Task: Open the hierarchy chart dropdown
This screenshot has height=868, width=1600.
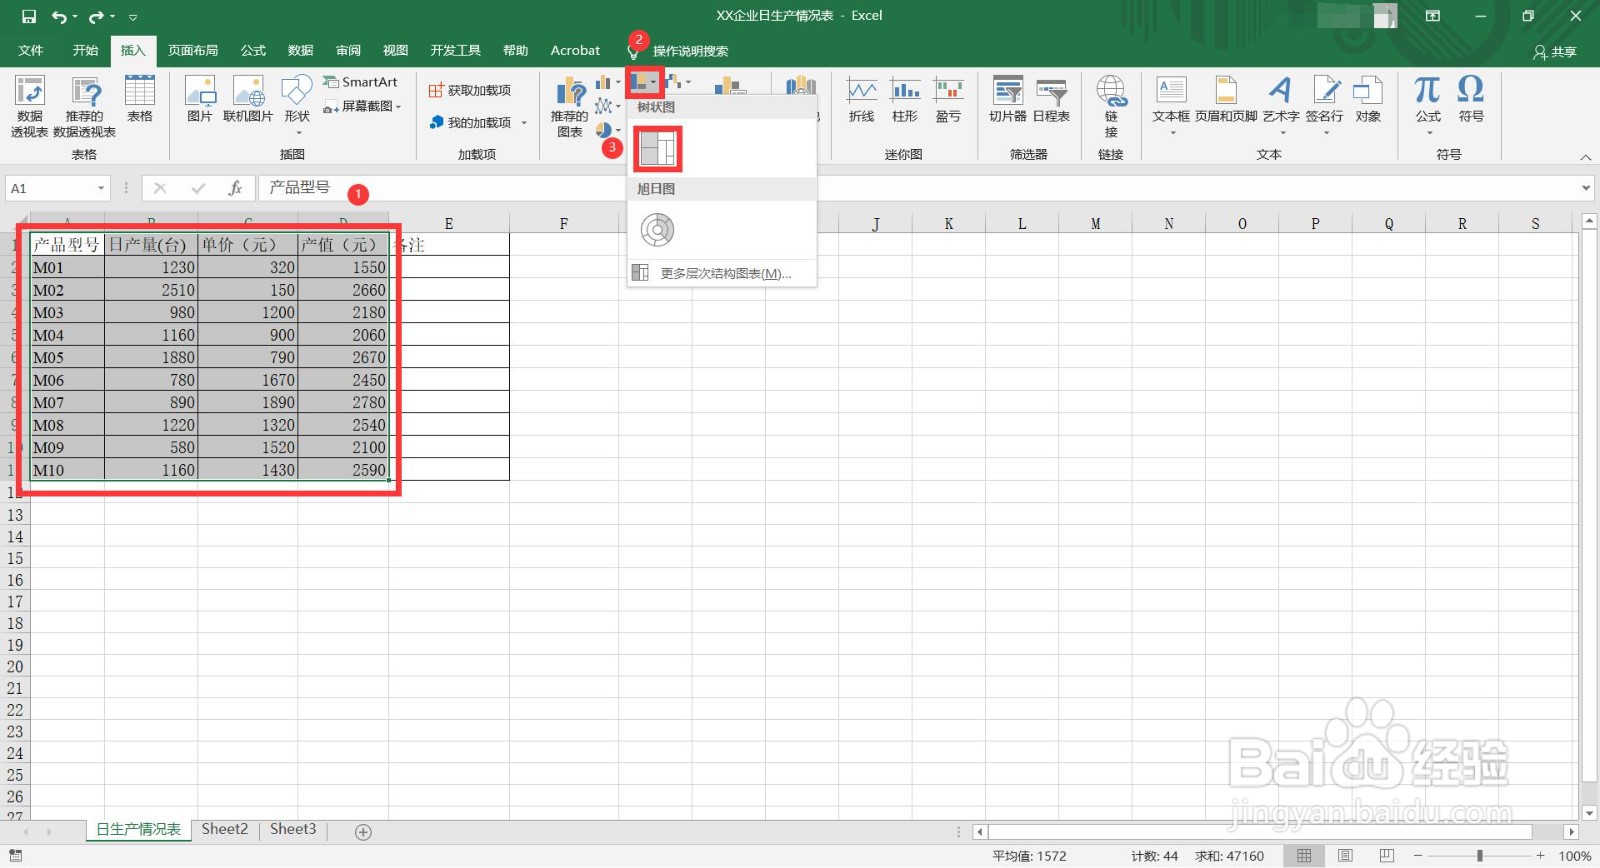Action: [x=644, y=82]
